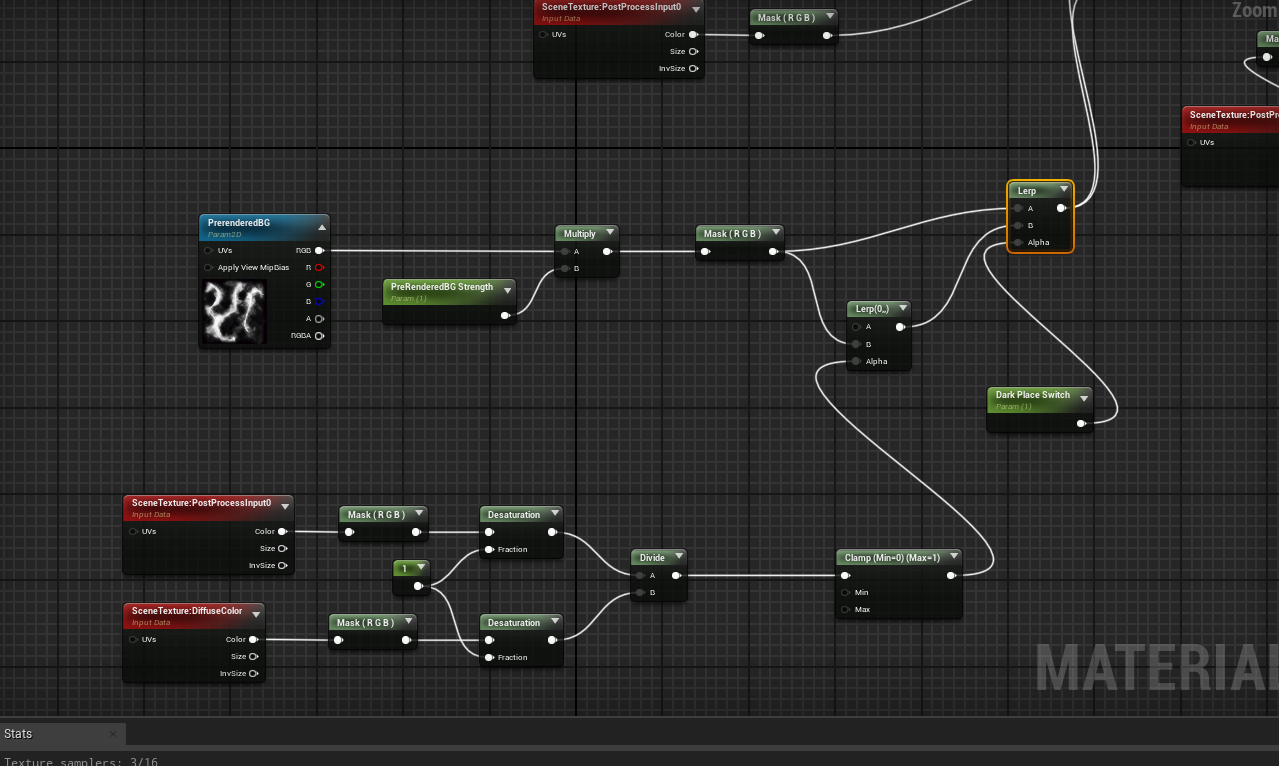Image resolution: width=1279 pixels, height=766 pixels.
Task: Click the green G output pin on PrerenderedBG
Action: pyautogui.click(x=320, y=284)
